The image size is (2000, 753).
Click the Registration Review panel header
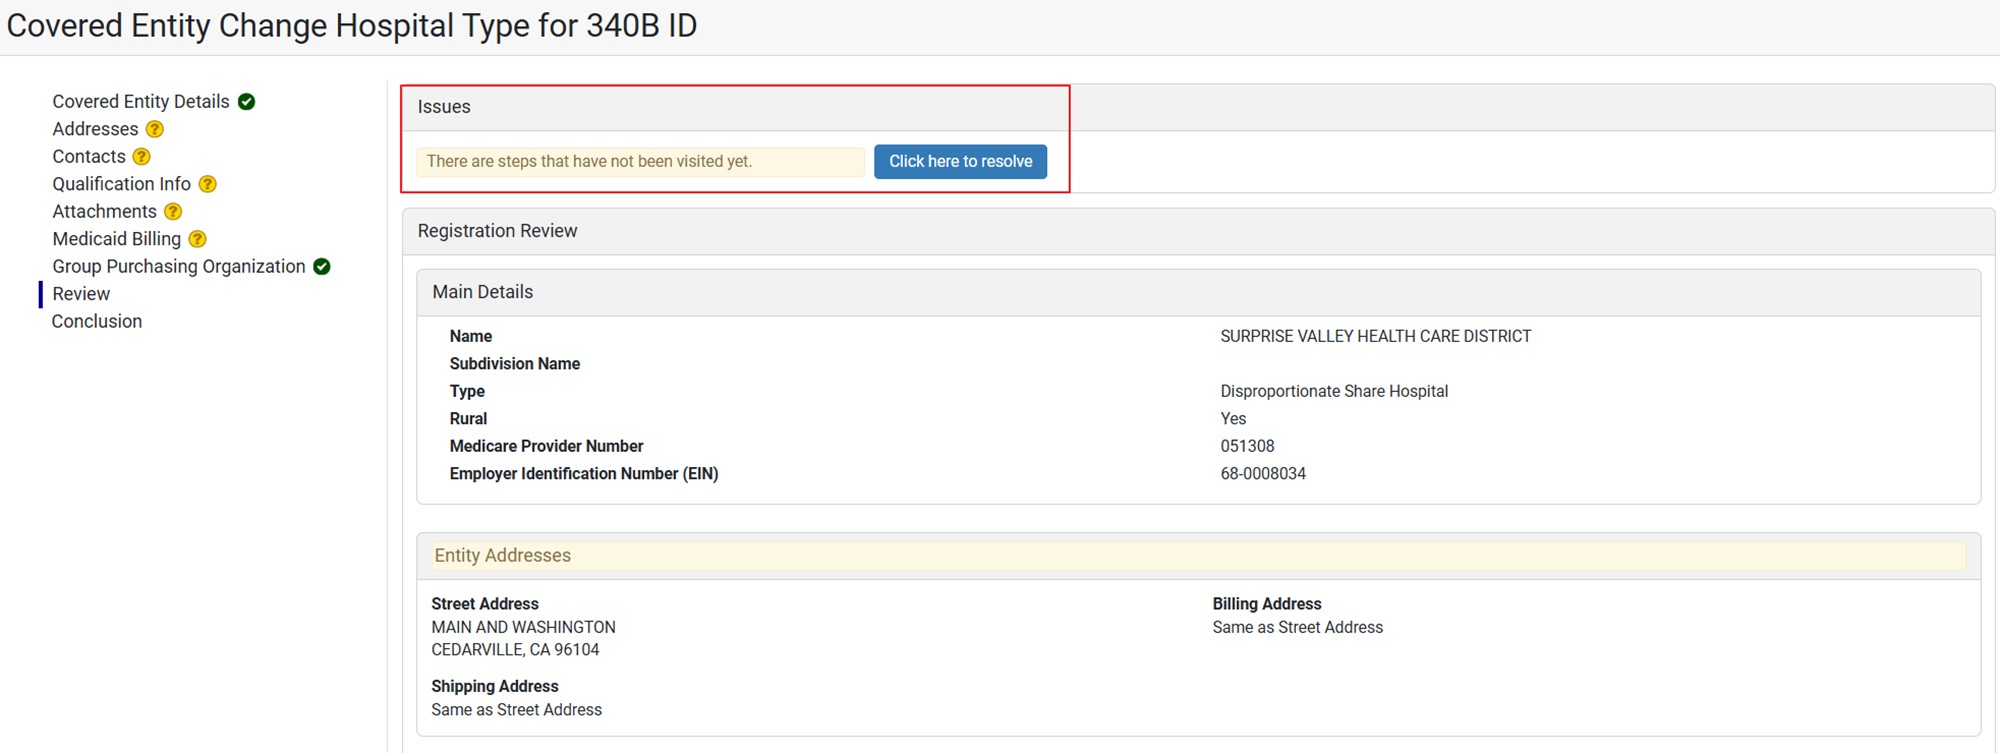[497, 231]
